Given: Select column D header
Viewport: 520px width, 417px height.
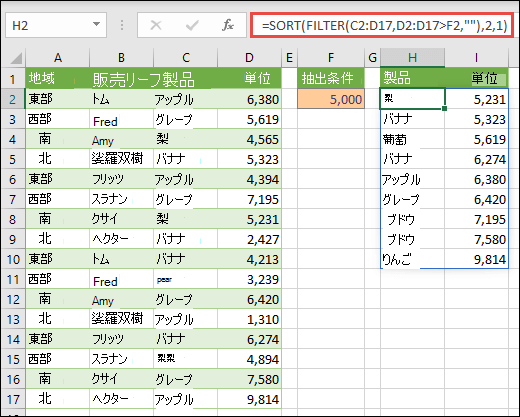Looking at the screenshot, I should (249, 58).
